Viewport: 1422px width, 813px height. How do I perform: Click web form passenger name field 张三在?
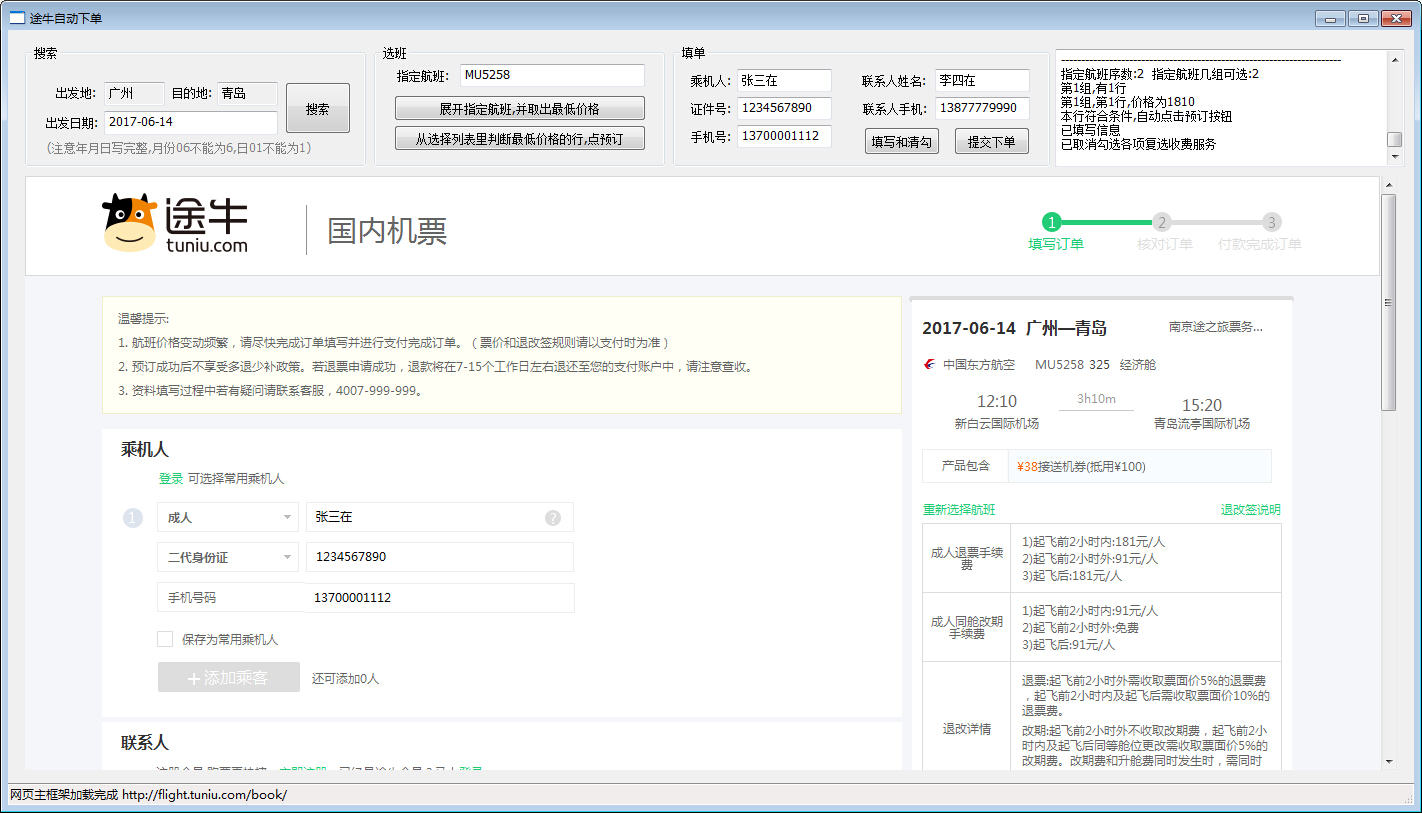pyautogui.click(x=440, y=517)
